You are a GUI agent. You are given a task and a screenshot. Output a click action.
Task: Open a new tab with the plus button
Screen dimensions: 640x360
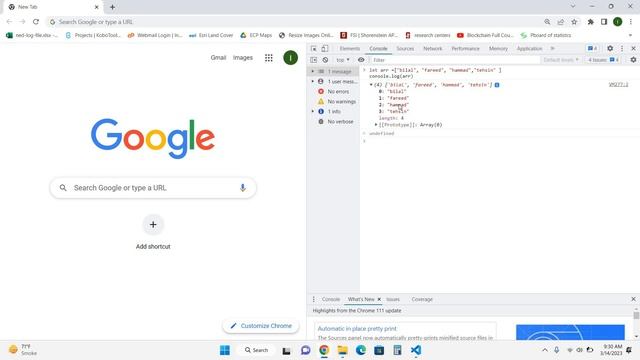(x=112, y=7)
